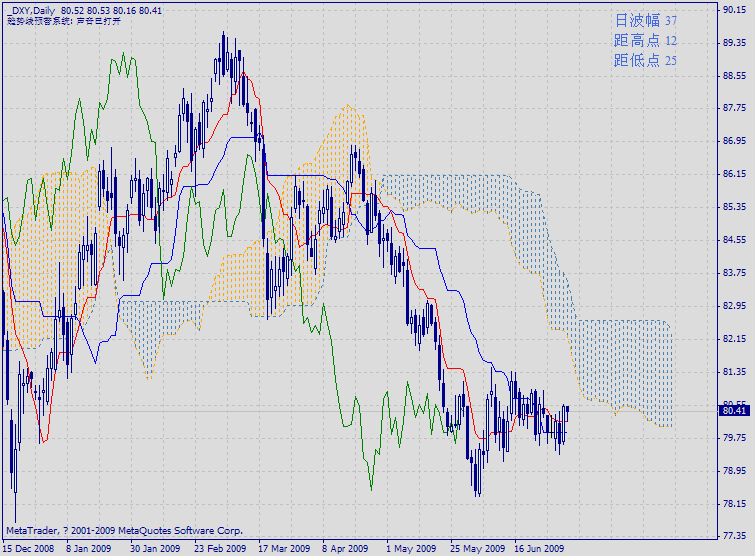Screen dimensions: 755x556
Task: Click the _DXY,Daily chart title
Action: coord(30,9)
